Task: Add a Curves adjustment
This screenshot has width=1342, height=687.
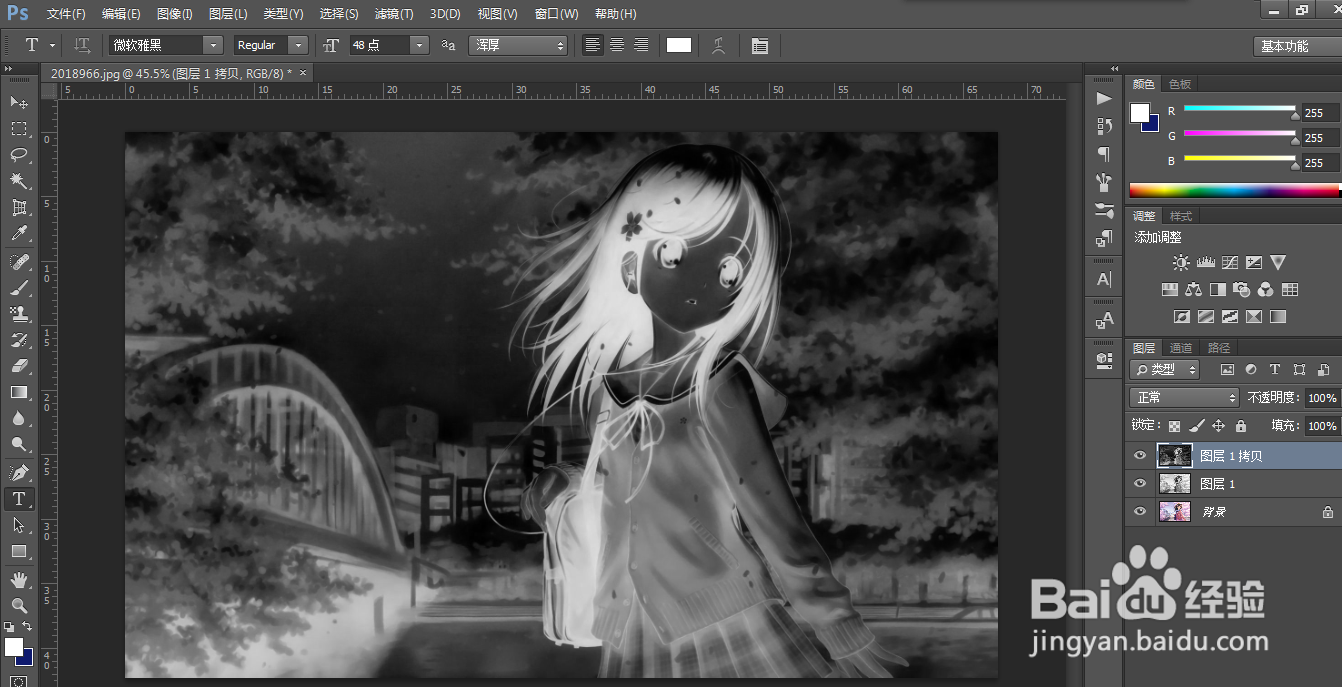Action: point(1230,263)
